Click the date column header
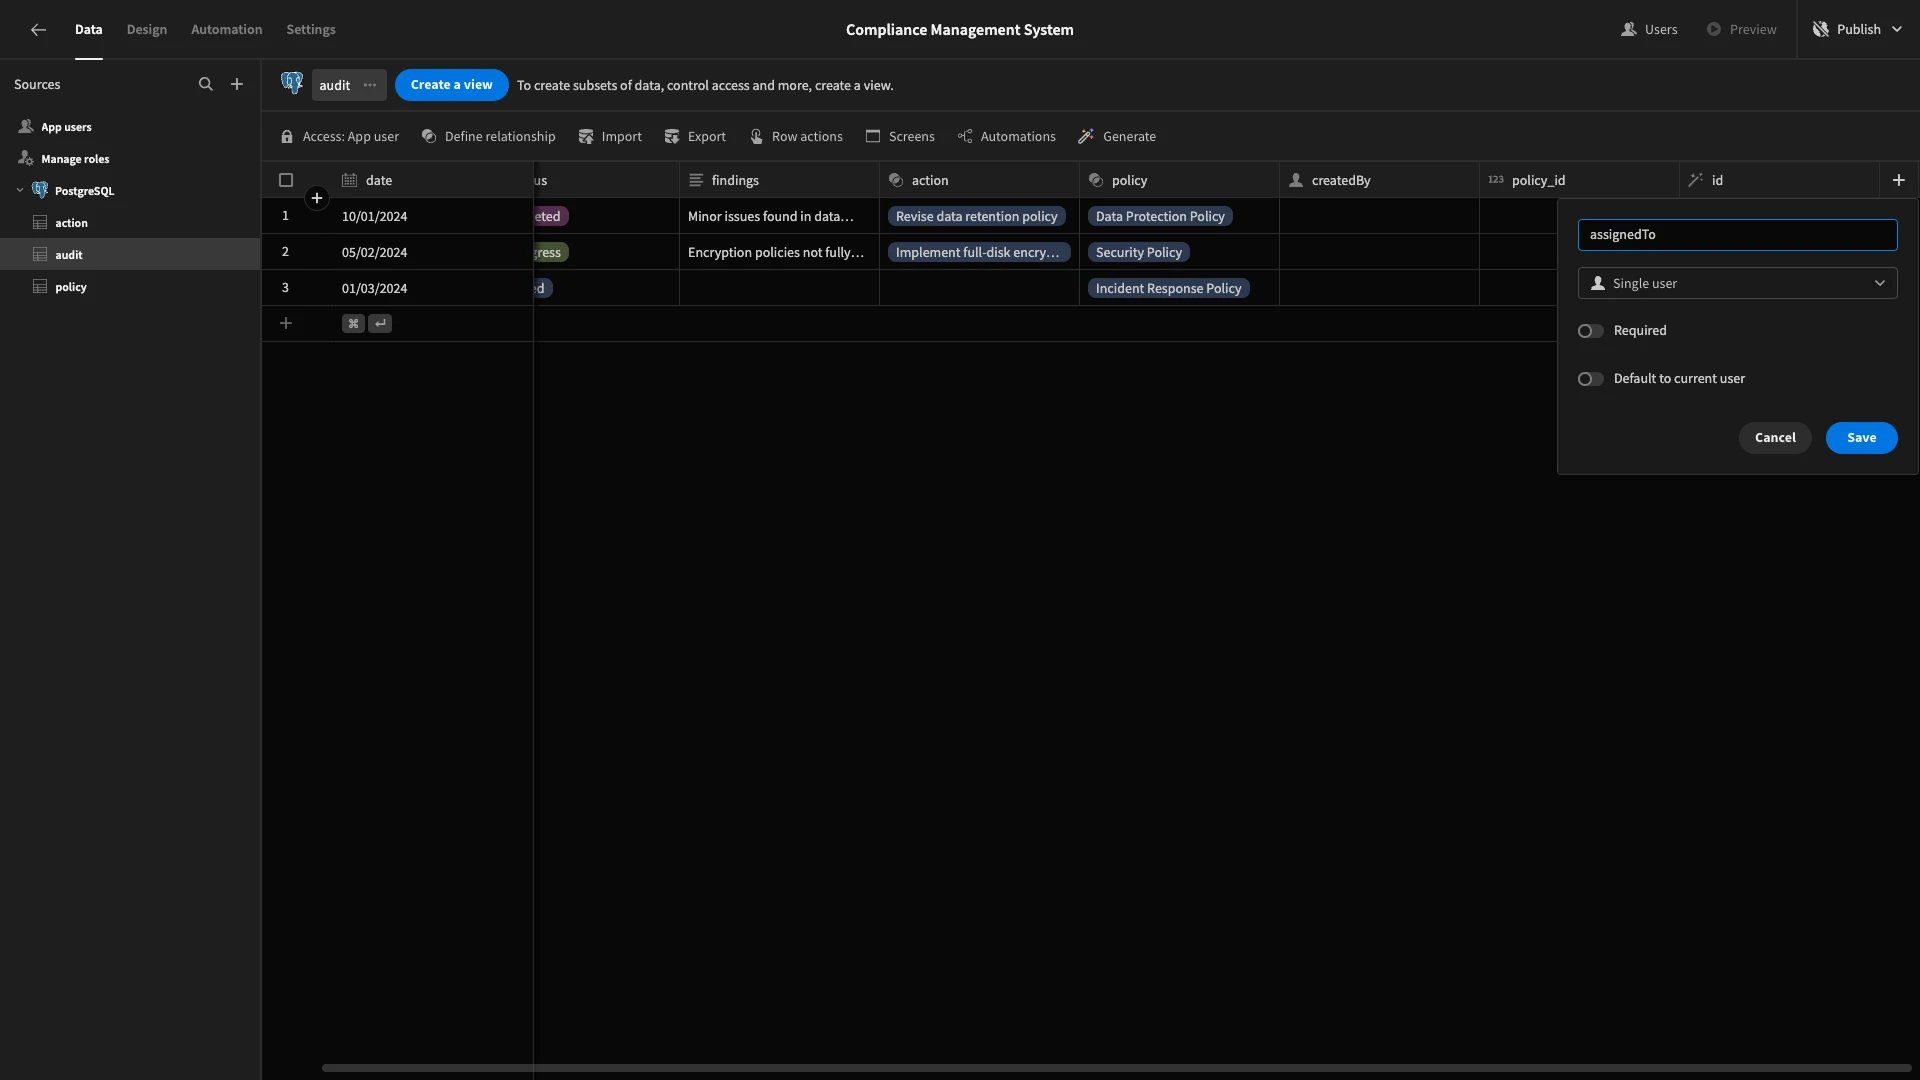The image size is (1920, 1080). (432, 180)
